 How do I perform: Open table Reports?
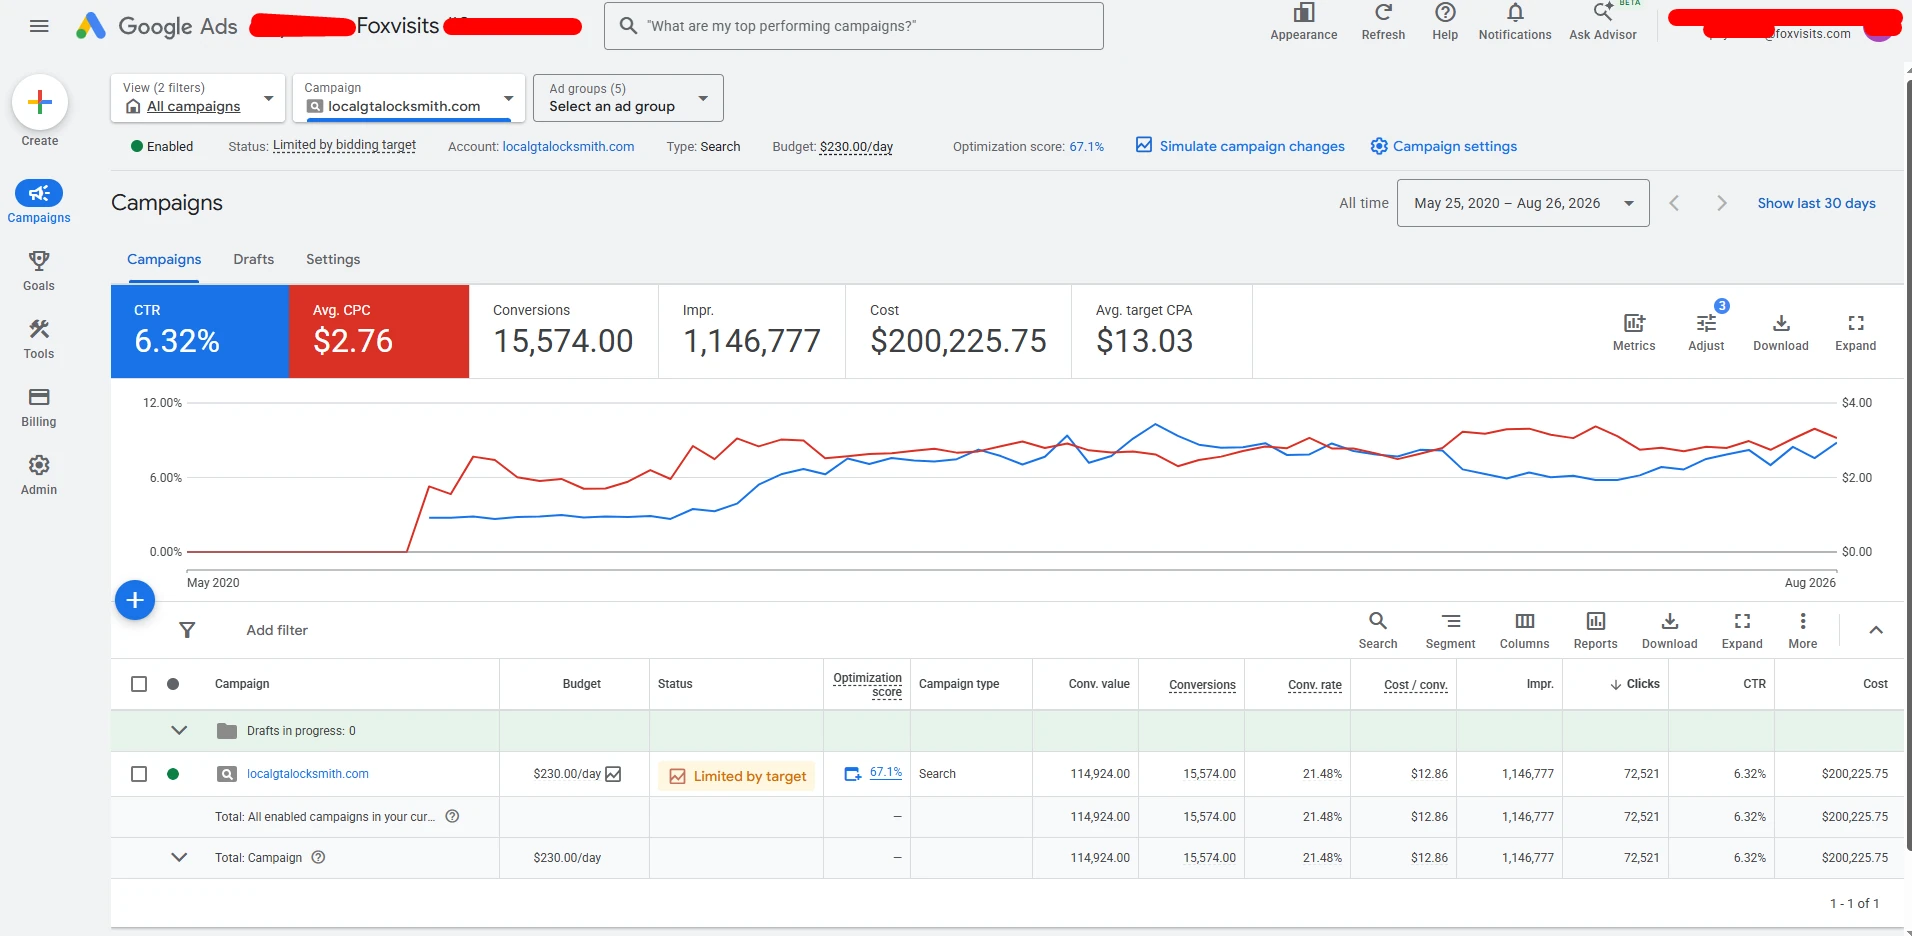tap(1595, 630)
